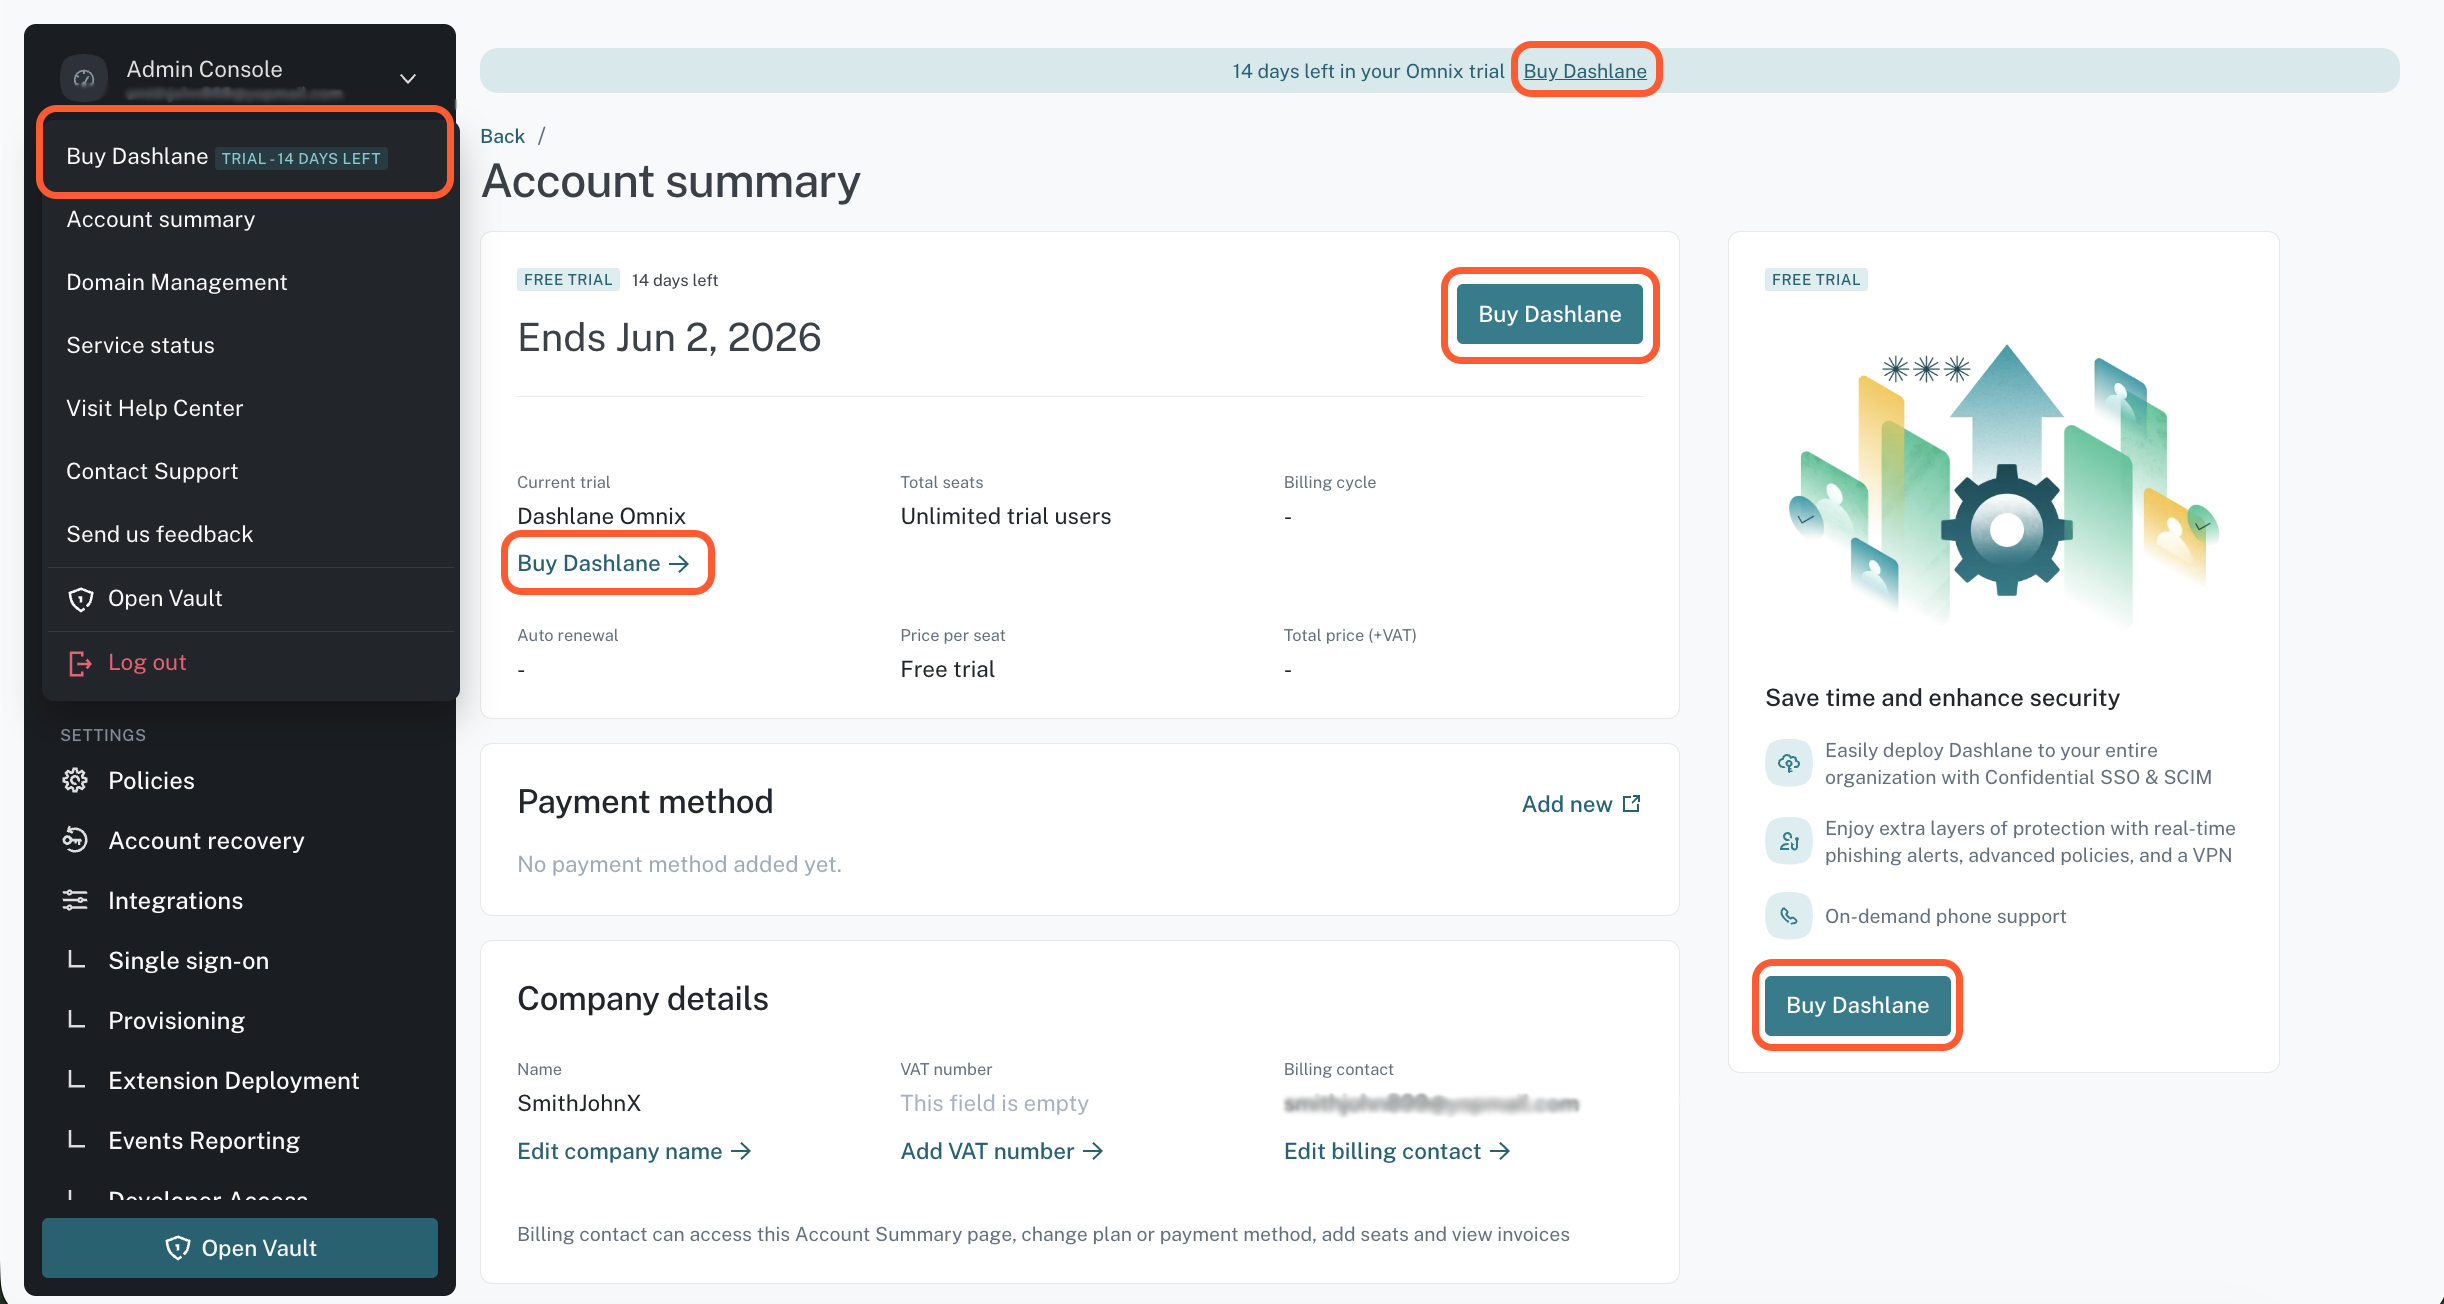Click Buy Dashlane button in the promo card
Viewport: 2444px width, 1304px height.
[1858, 1005]
